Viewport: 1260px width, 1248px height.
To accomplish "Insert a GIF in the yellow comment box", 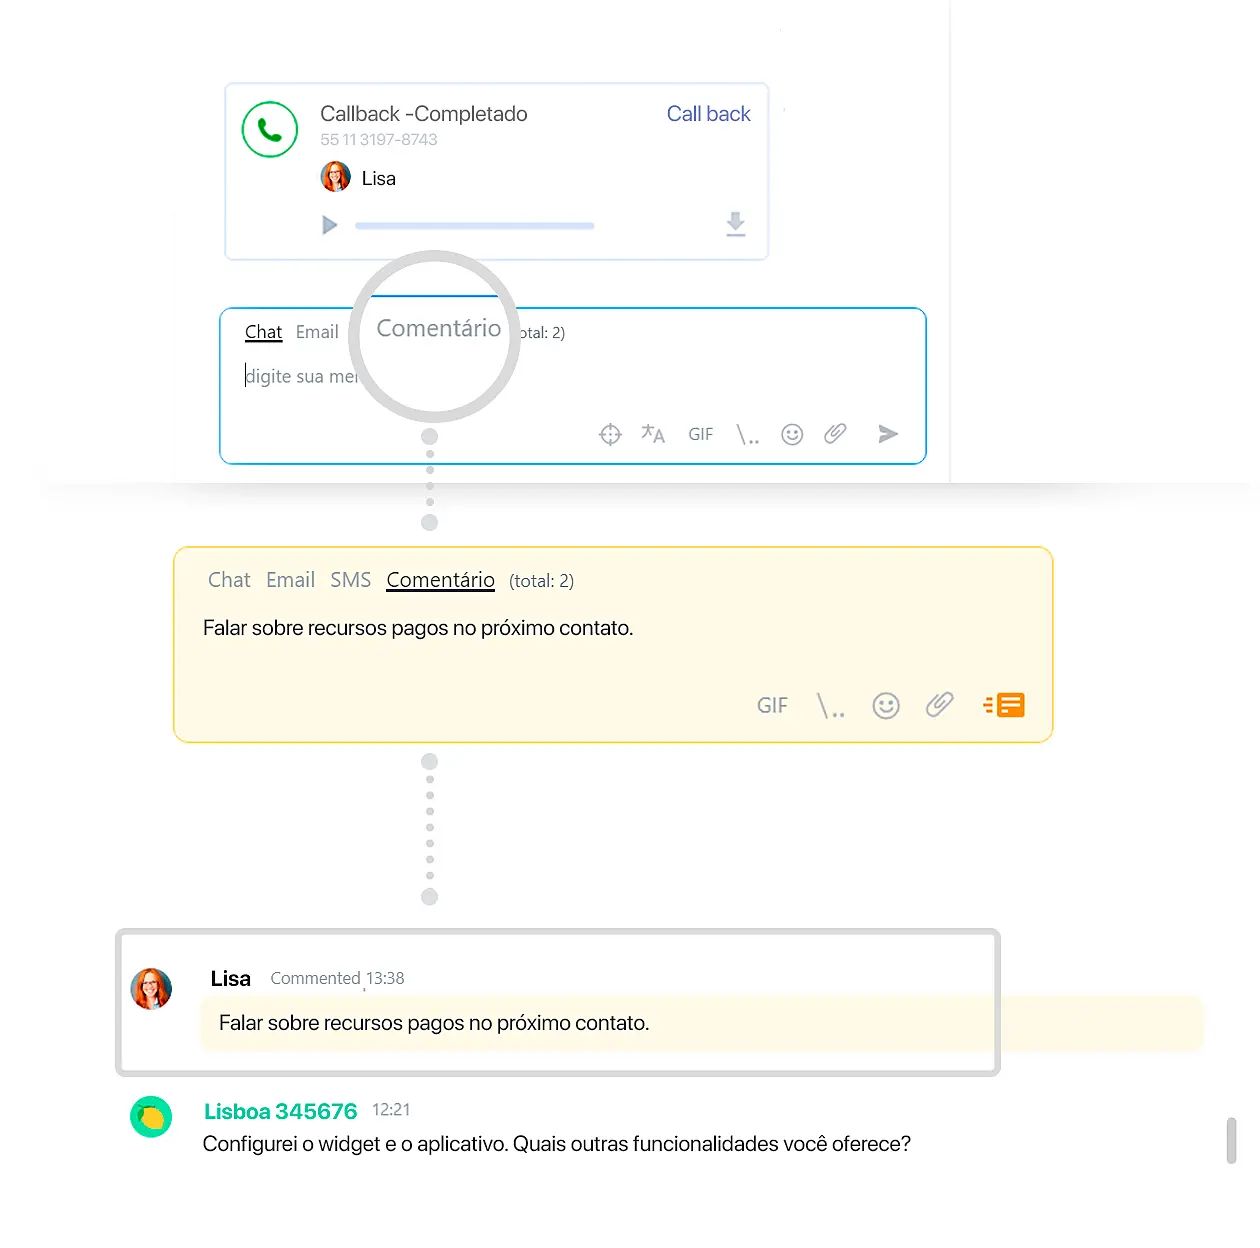I will (x=772, y=705).
